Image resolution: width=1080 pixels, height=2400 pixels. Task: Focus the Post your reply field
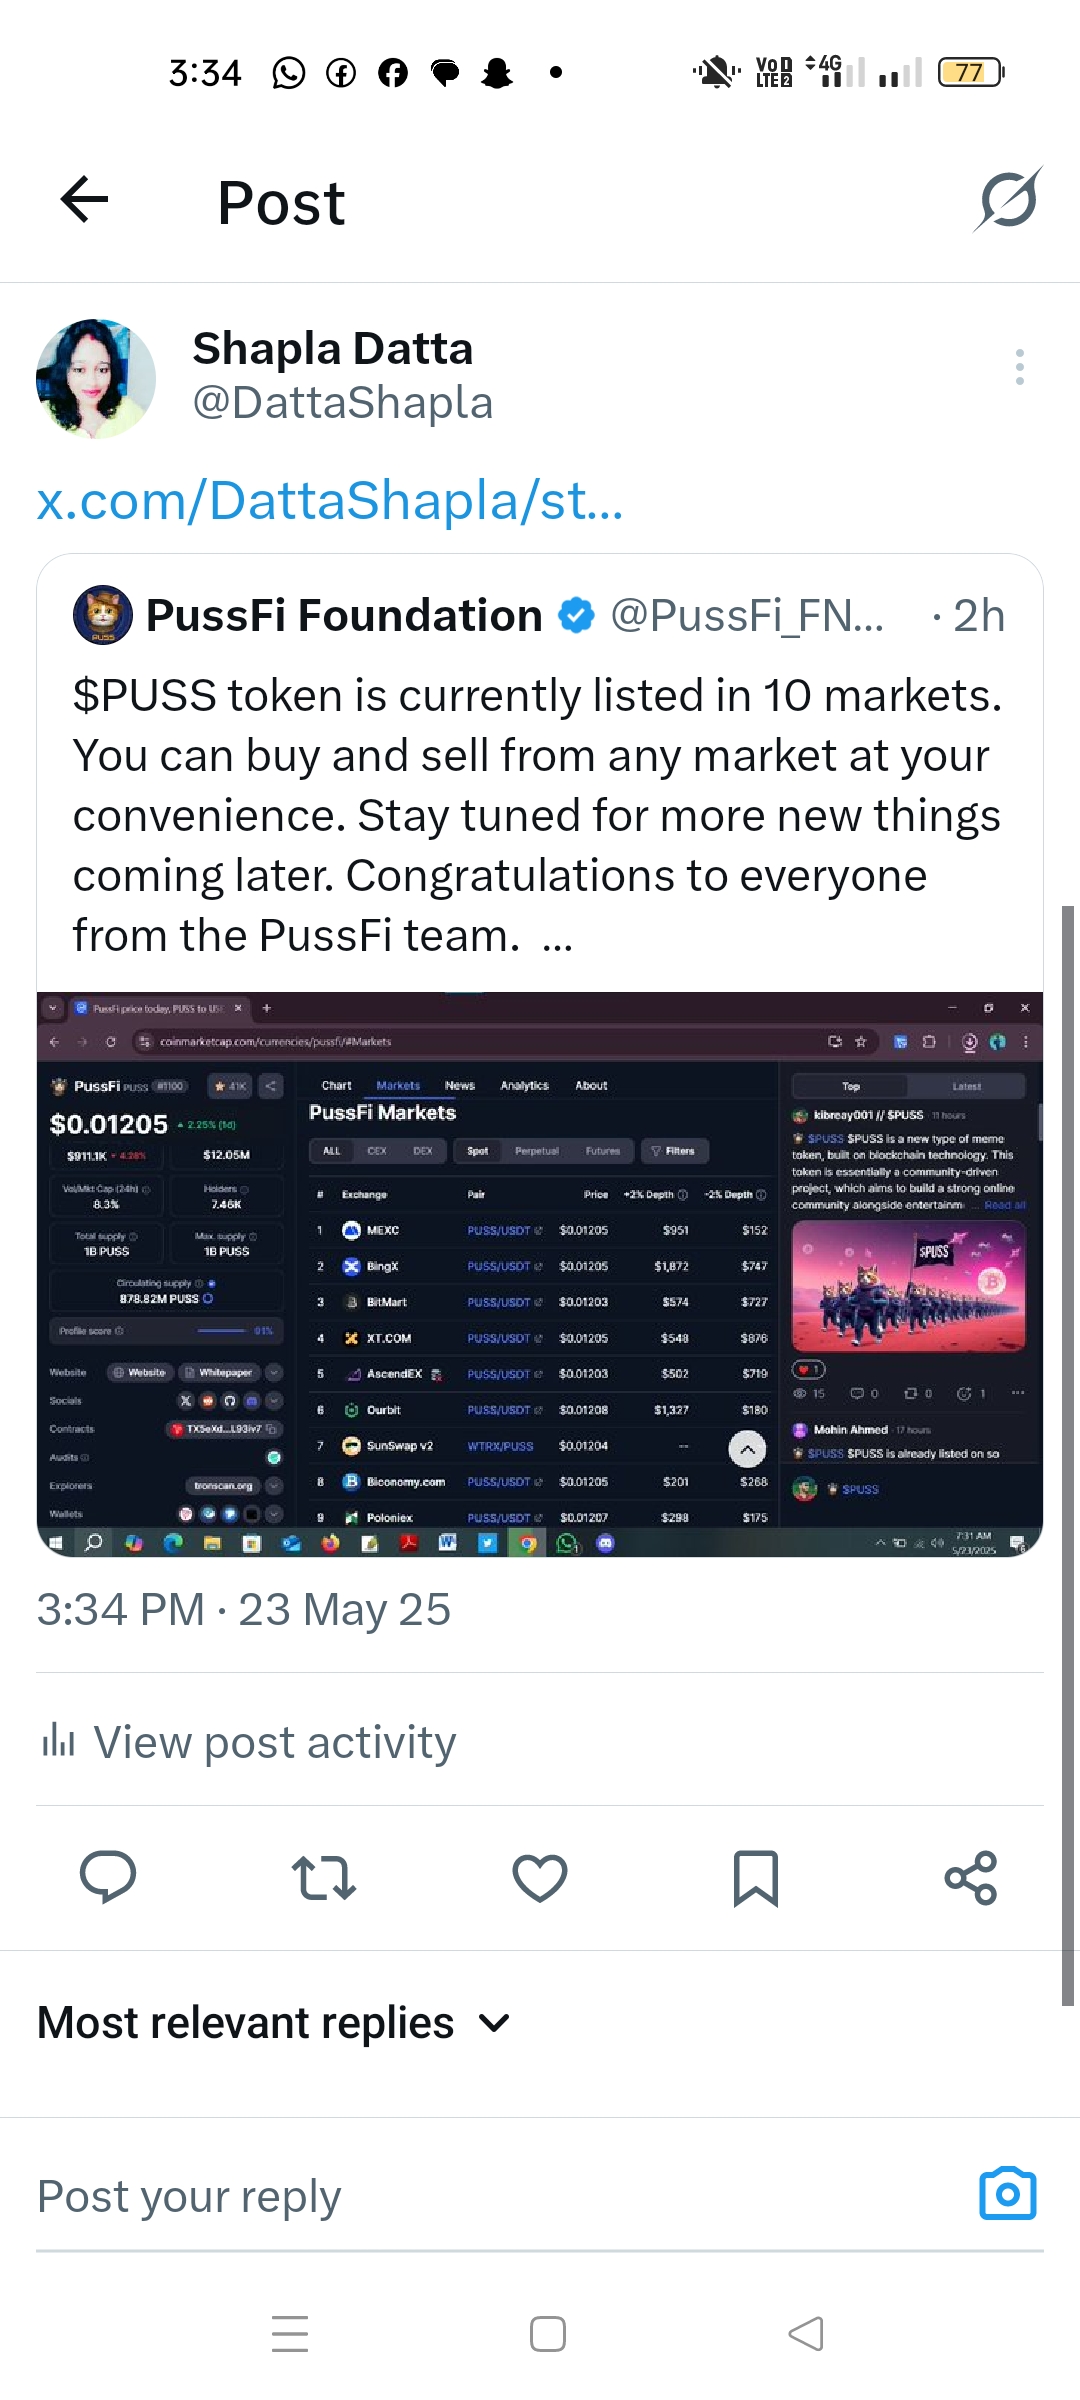(x=500, y=2197)
